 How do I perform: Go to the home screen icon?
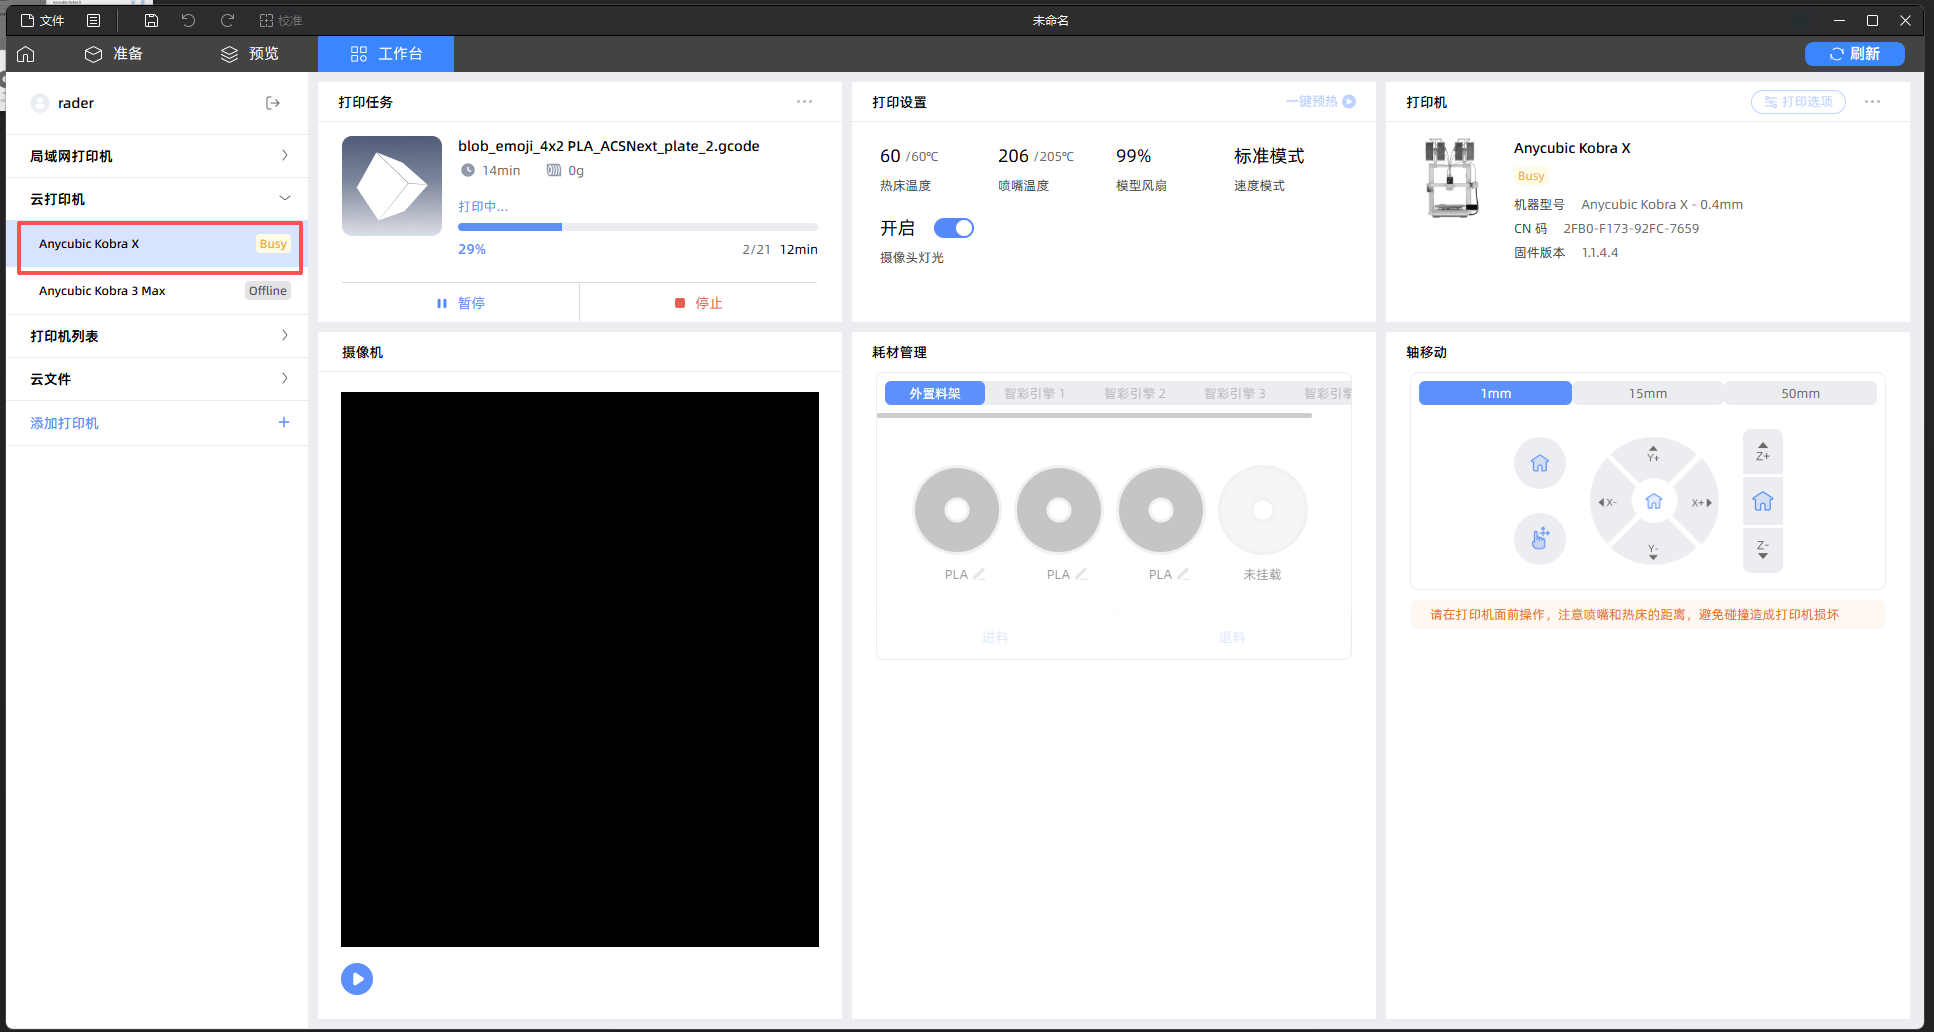pos(26,54)
